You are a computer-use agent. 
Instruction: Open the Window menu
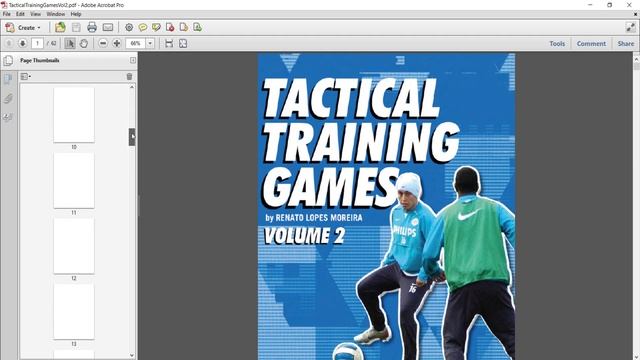pos(56,14)
